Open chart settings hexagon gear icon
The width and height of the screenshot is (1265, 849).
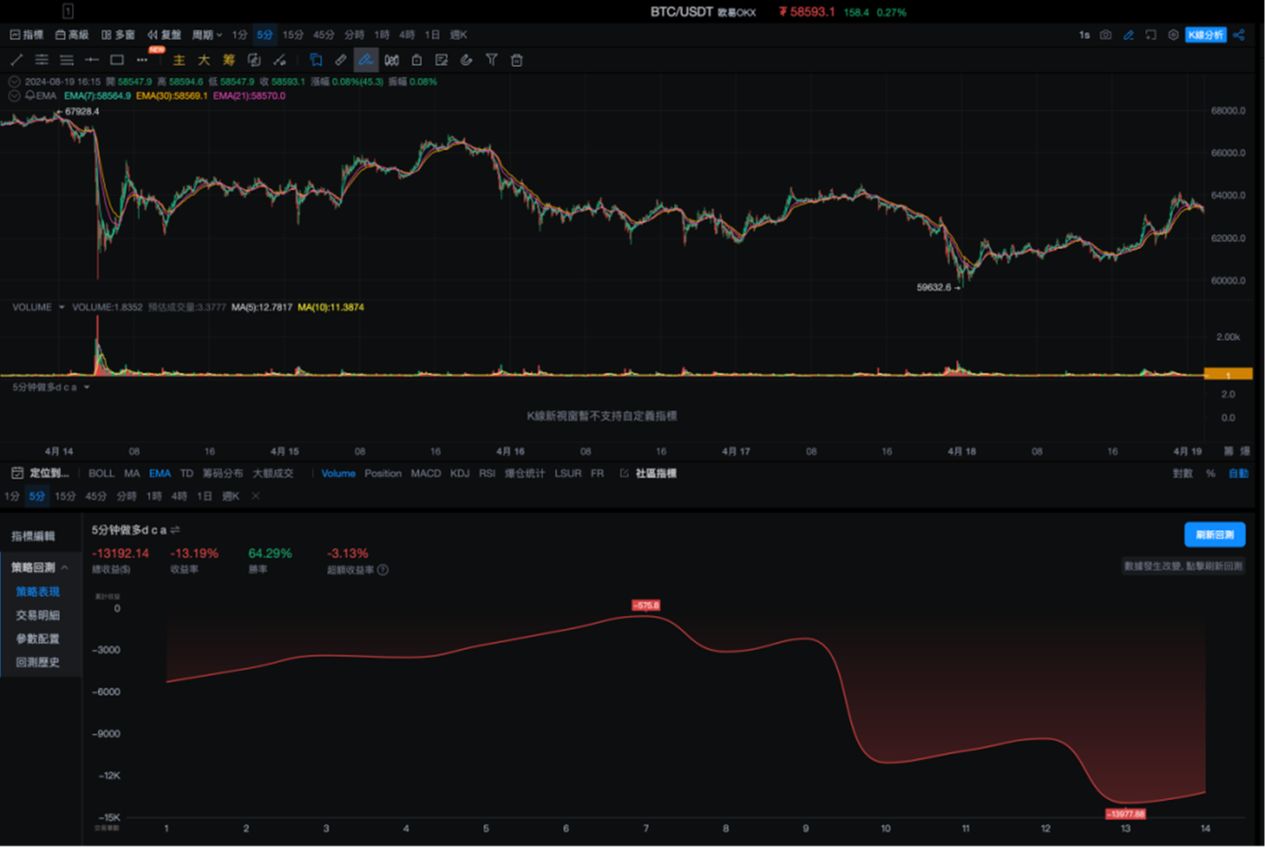[1173, 35]
